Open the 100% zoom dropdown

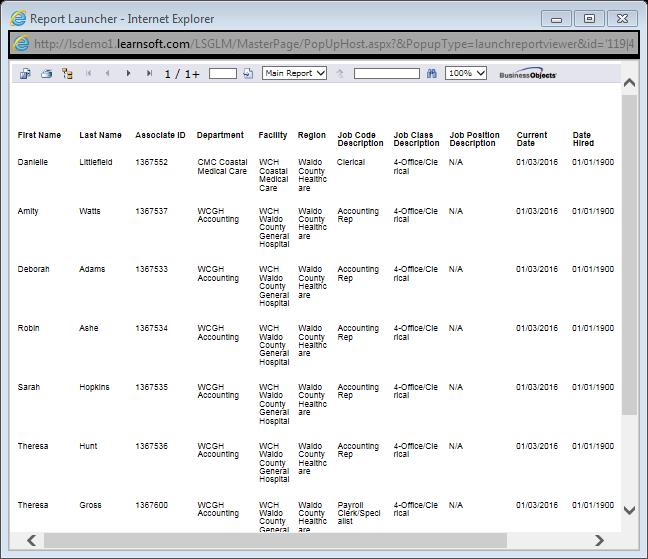point(466,73)
